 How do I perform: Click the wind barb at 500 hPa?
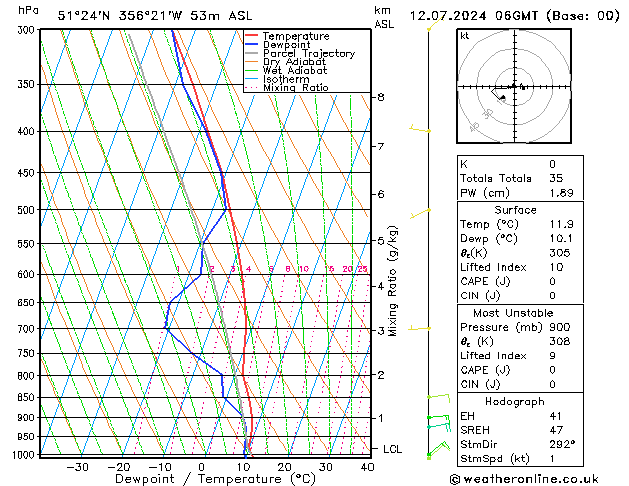click(x=420, y=214)
